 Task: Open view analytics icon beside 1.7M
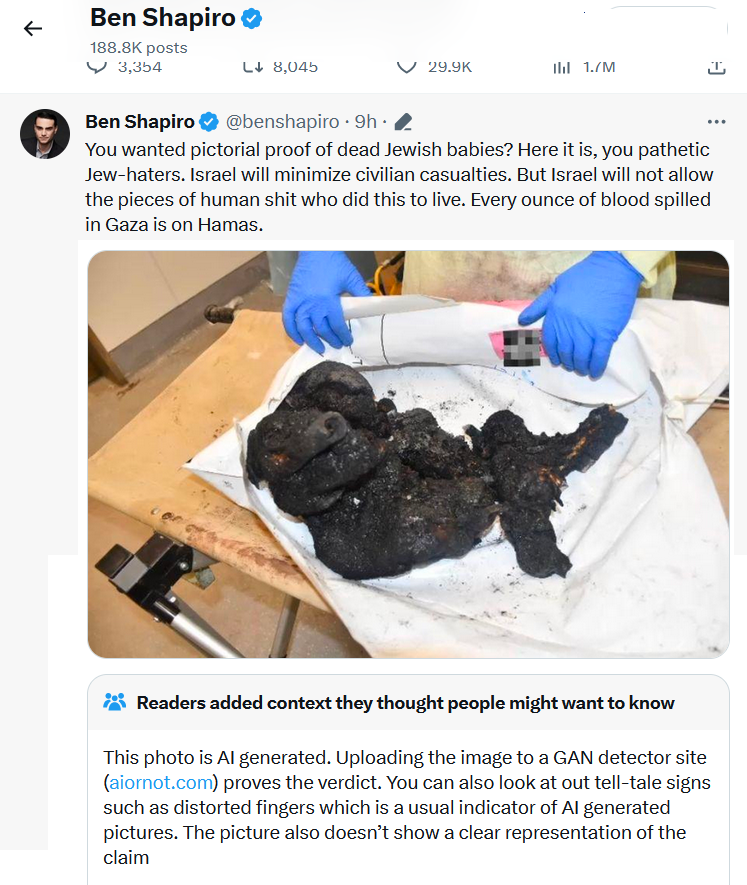(561, 67)
